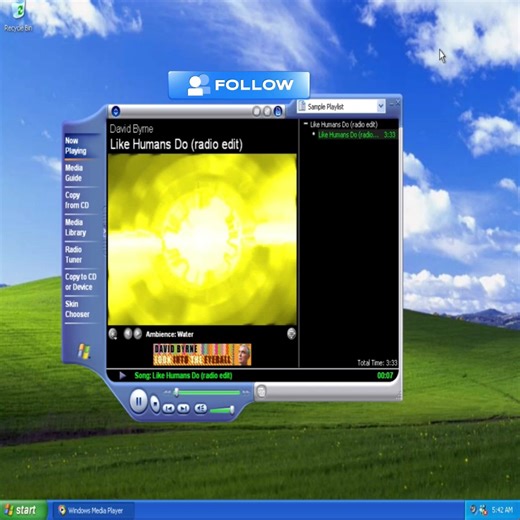
Task: Collapse the Like Humans Do playlist group
Action: coord(305,124)
